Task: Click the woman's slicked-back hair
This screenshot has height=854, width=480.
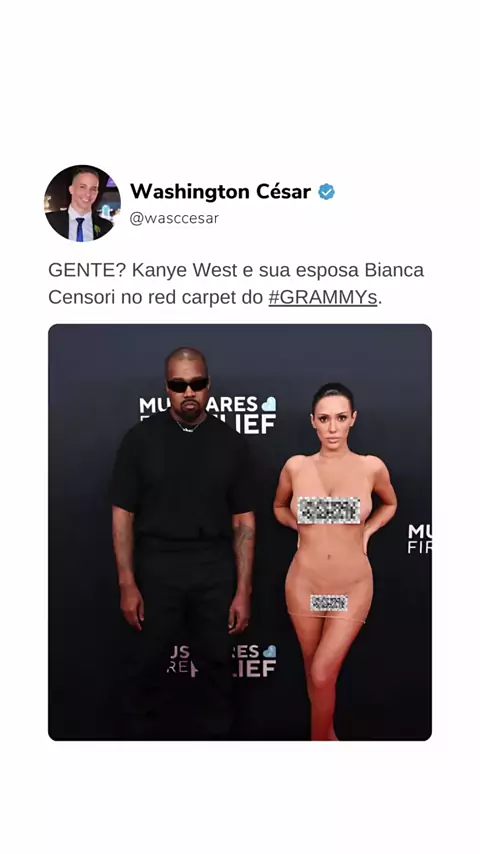Action: pos(333,395)
